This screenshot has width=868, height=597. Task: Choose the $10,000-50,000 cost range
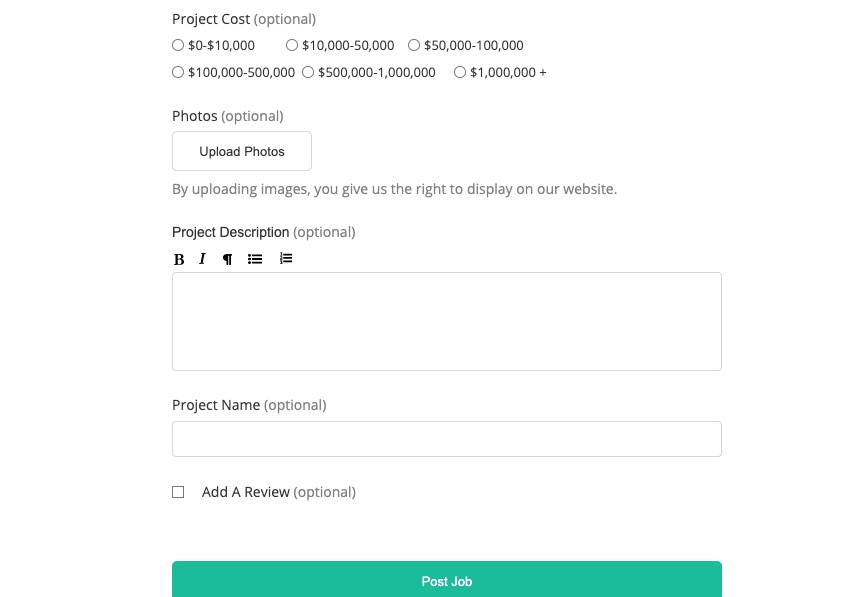coord(292,45)
